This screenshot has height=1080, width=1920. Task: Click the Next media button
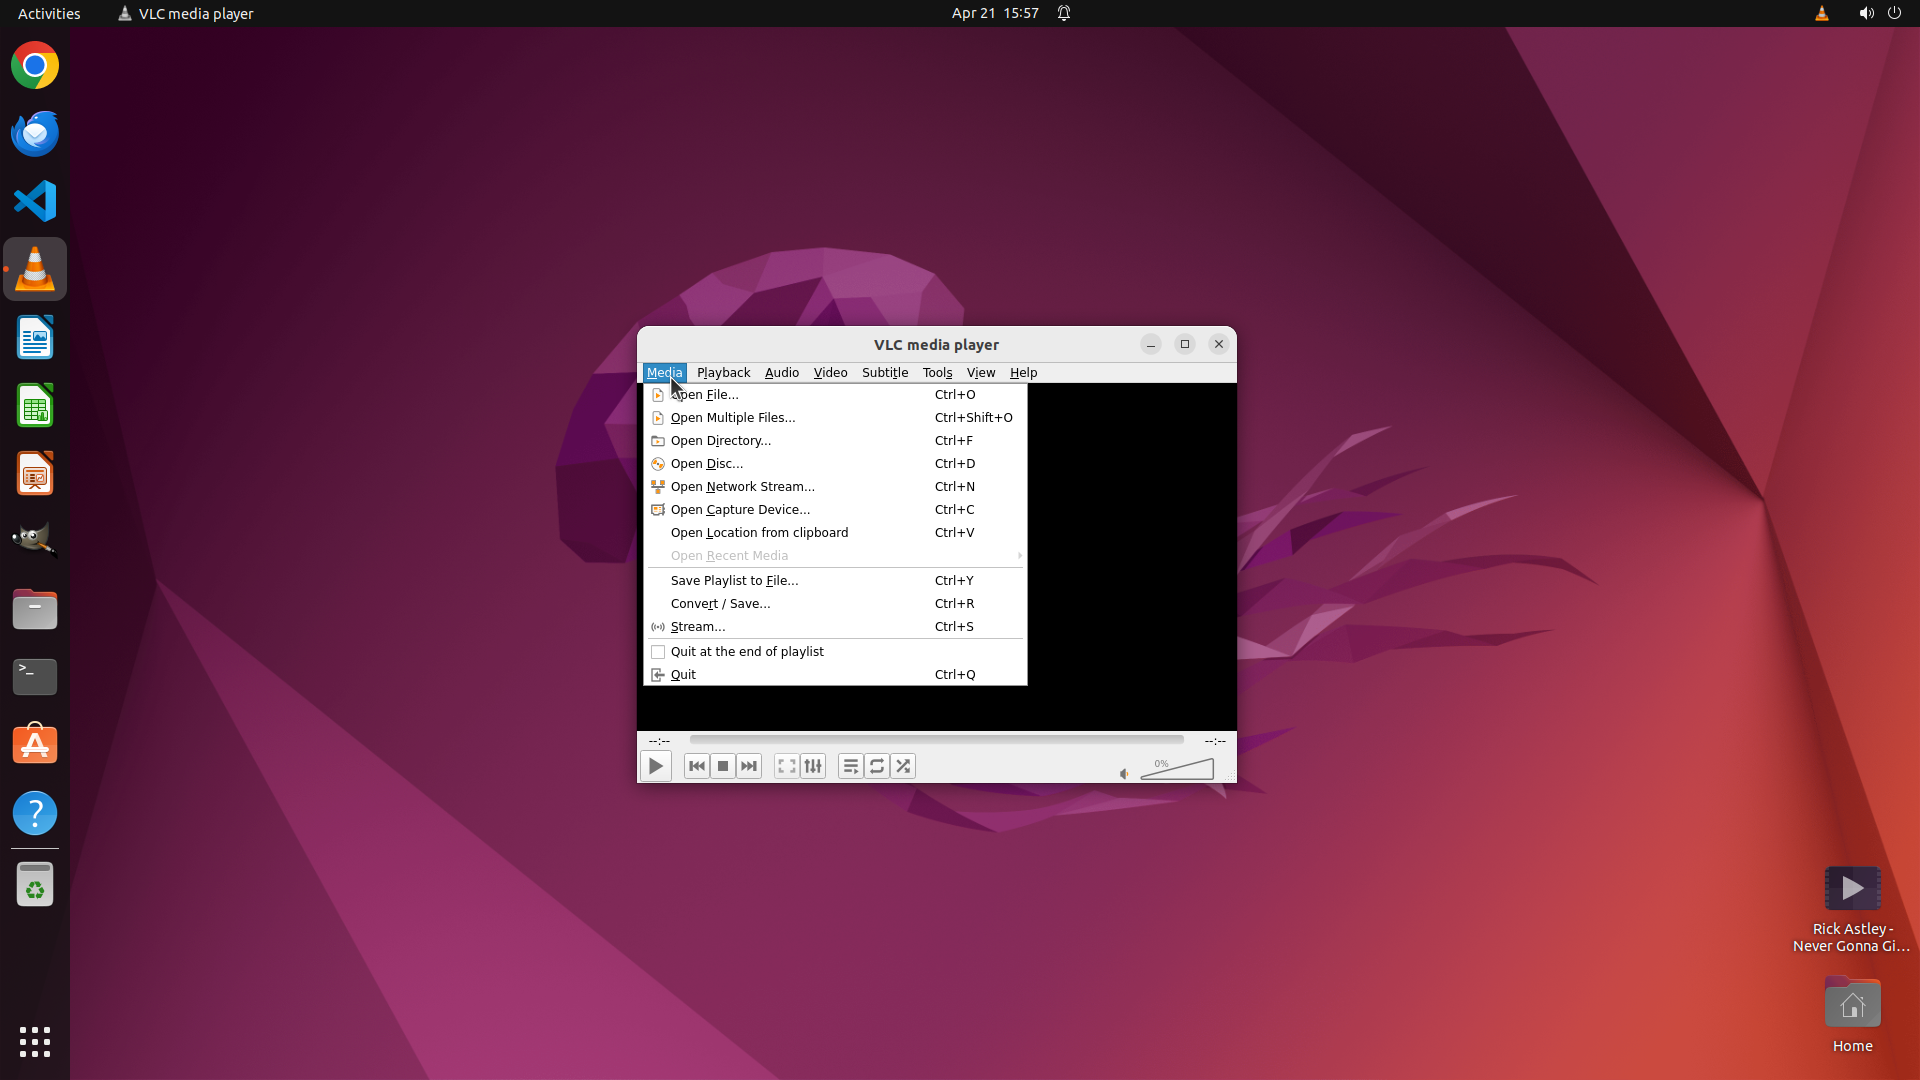point(749,766)
